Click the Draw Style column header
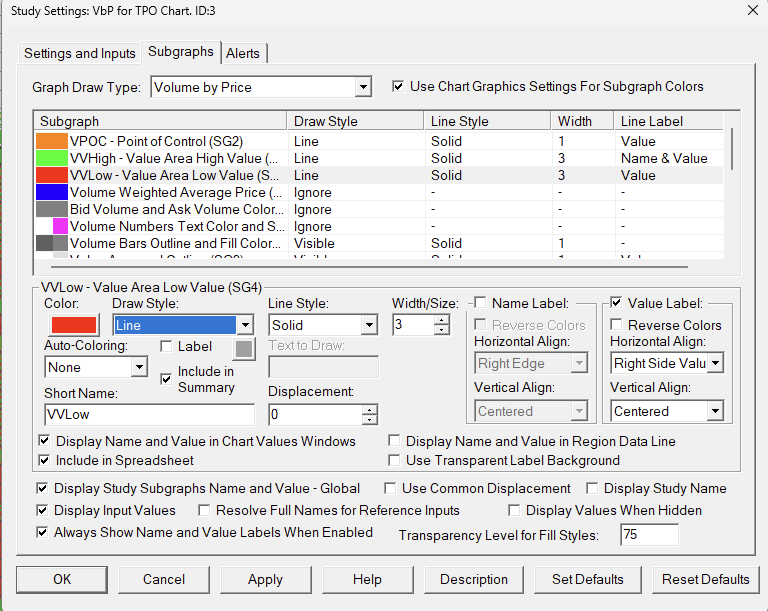 356,121
